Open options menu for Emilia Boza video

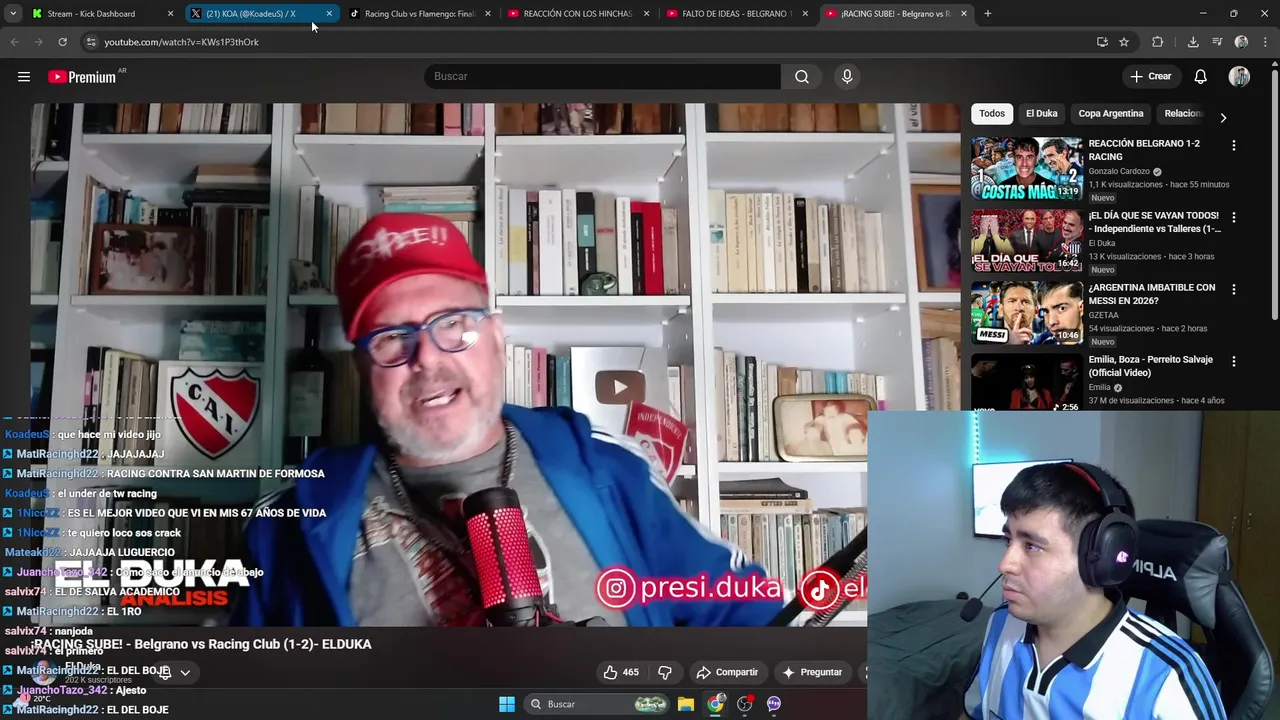tap(1233, 361)
